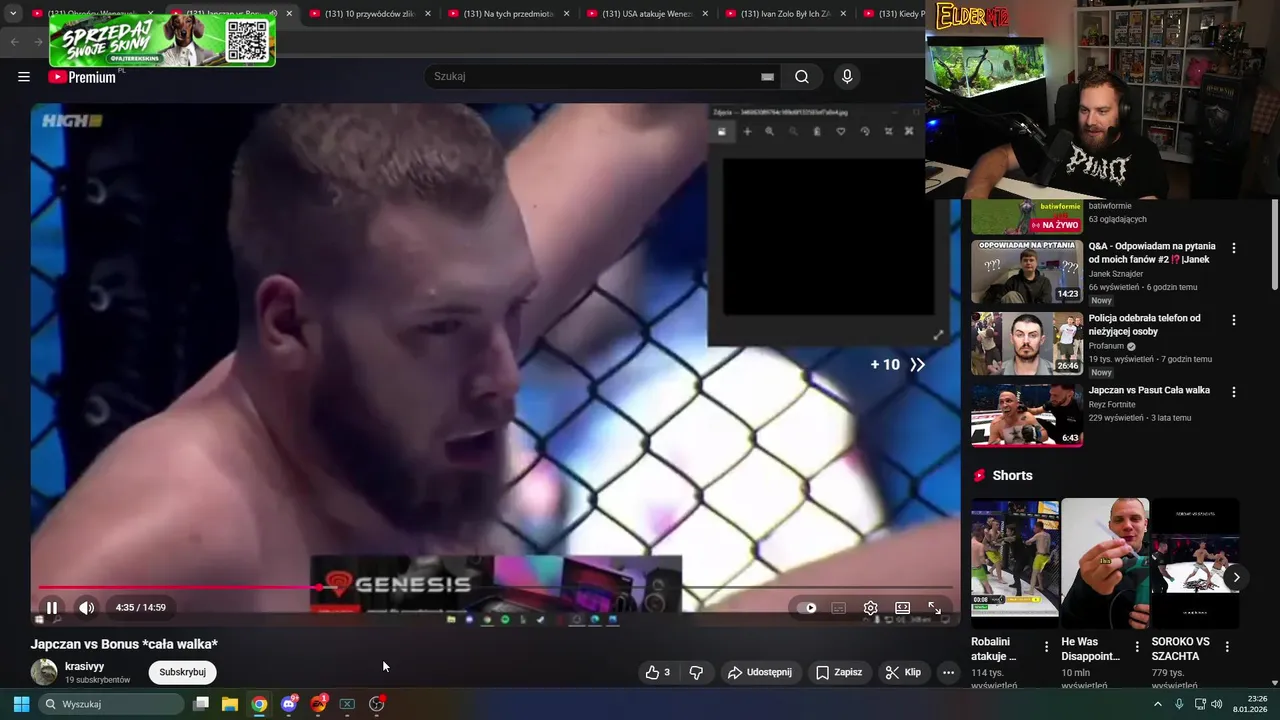Open the Robalini atakuje short

(x=1015, y=563)
